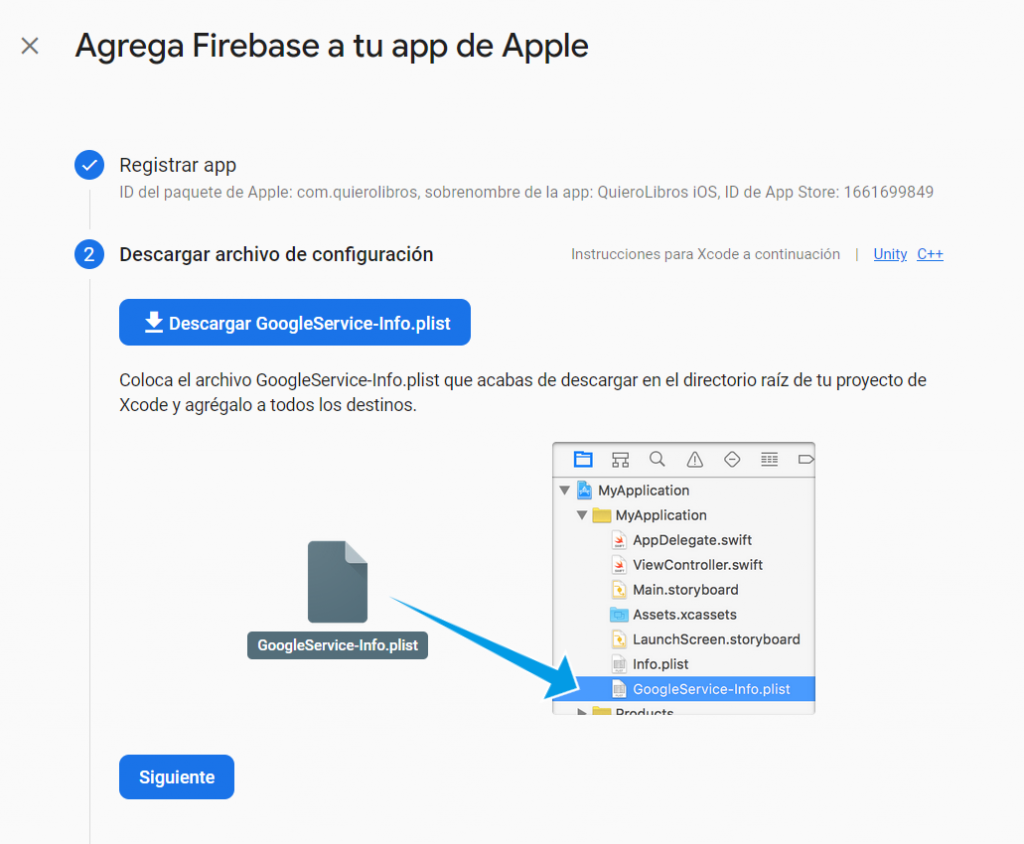Select the project navigator folder icon
This screenshot has height=844, width=1024.
(583, 459)
